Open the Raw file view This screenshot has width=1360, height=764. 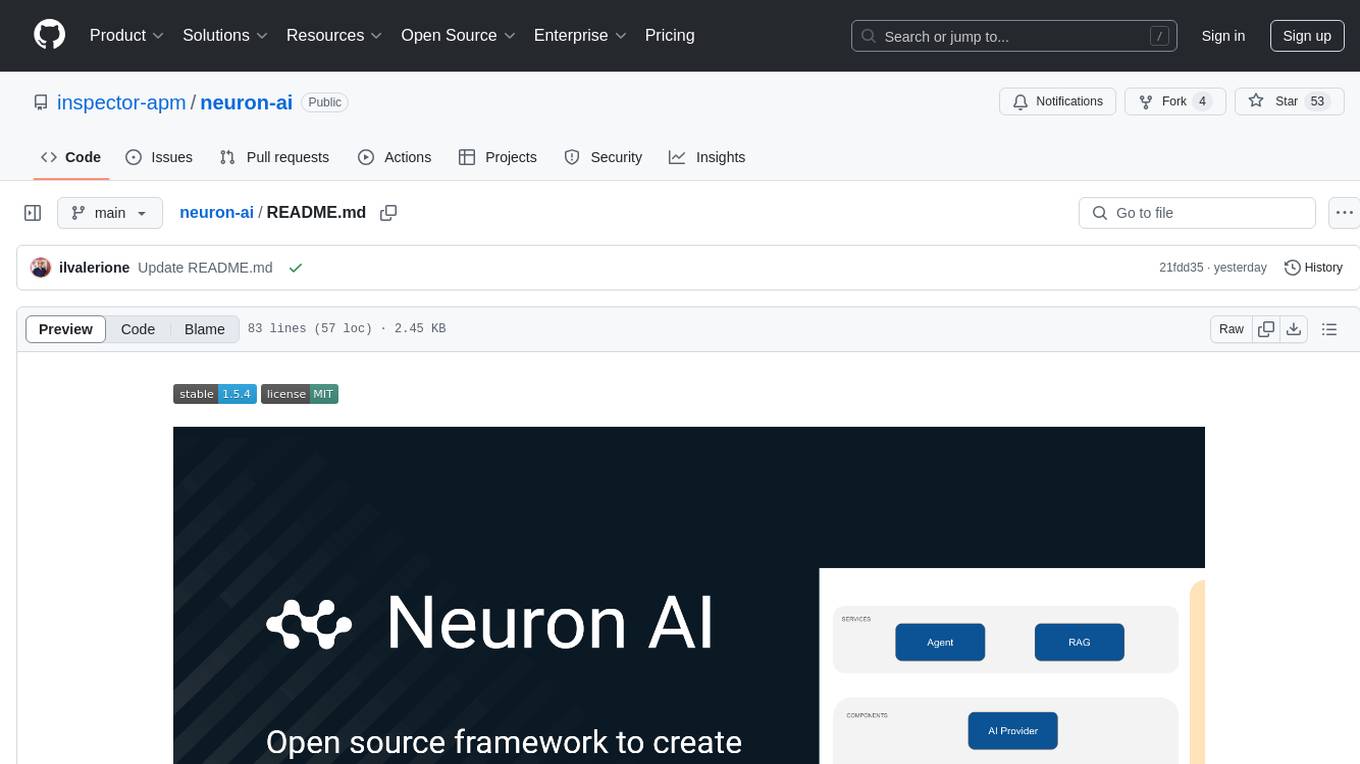[x=1231, y=329]
